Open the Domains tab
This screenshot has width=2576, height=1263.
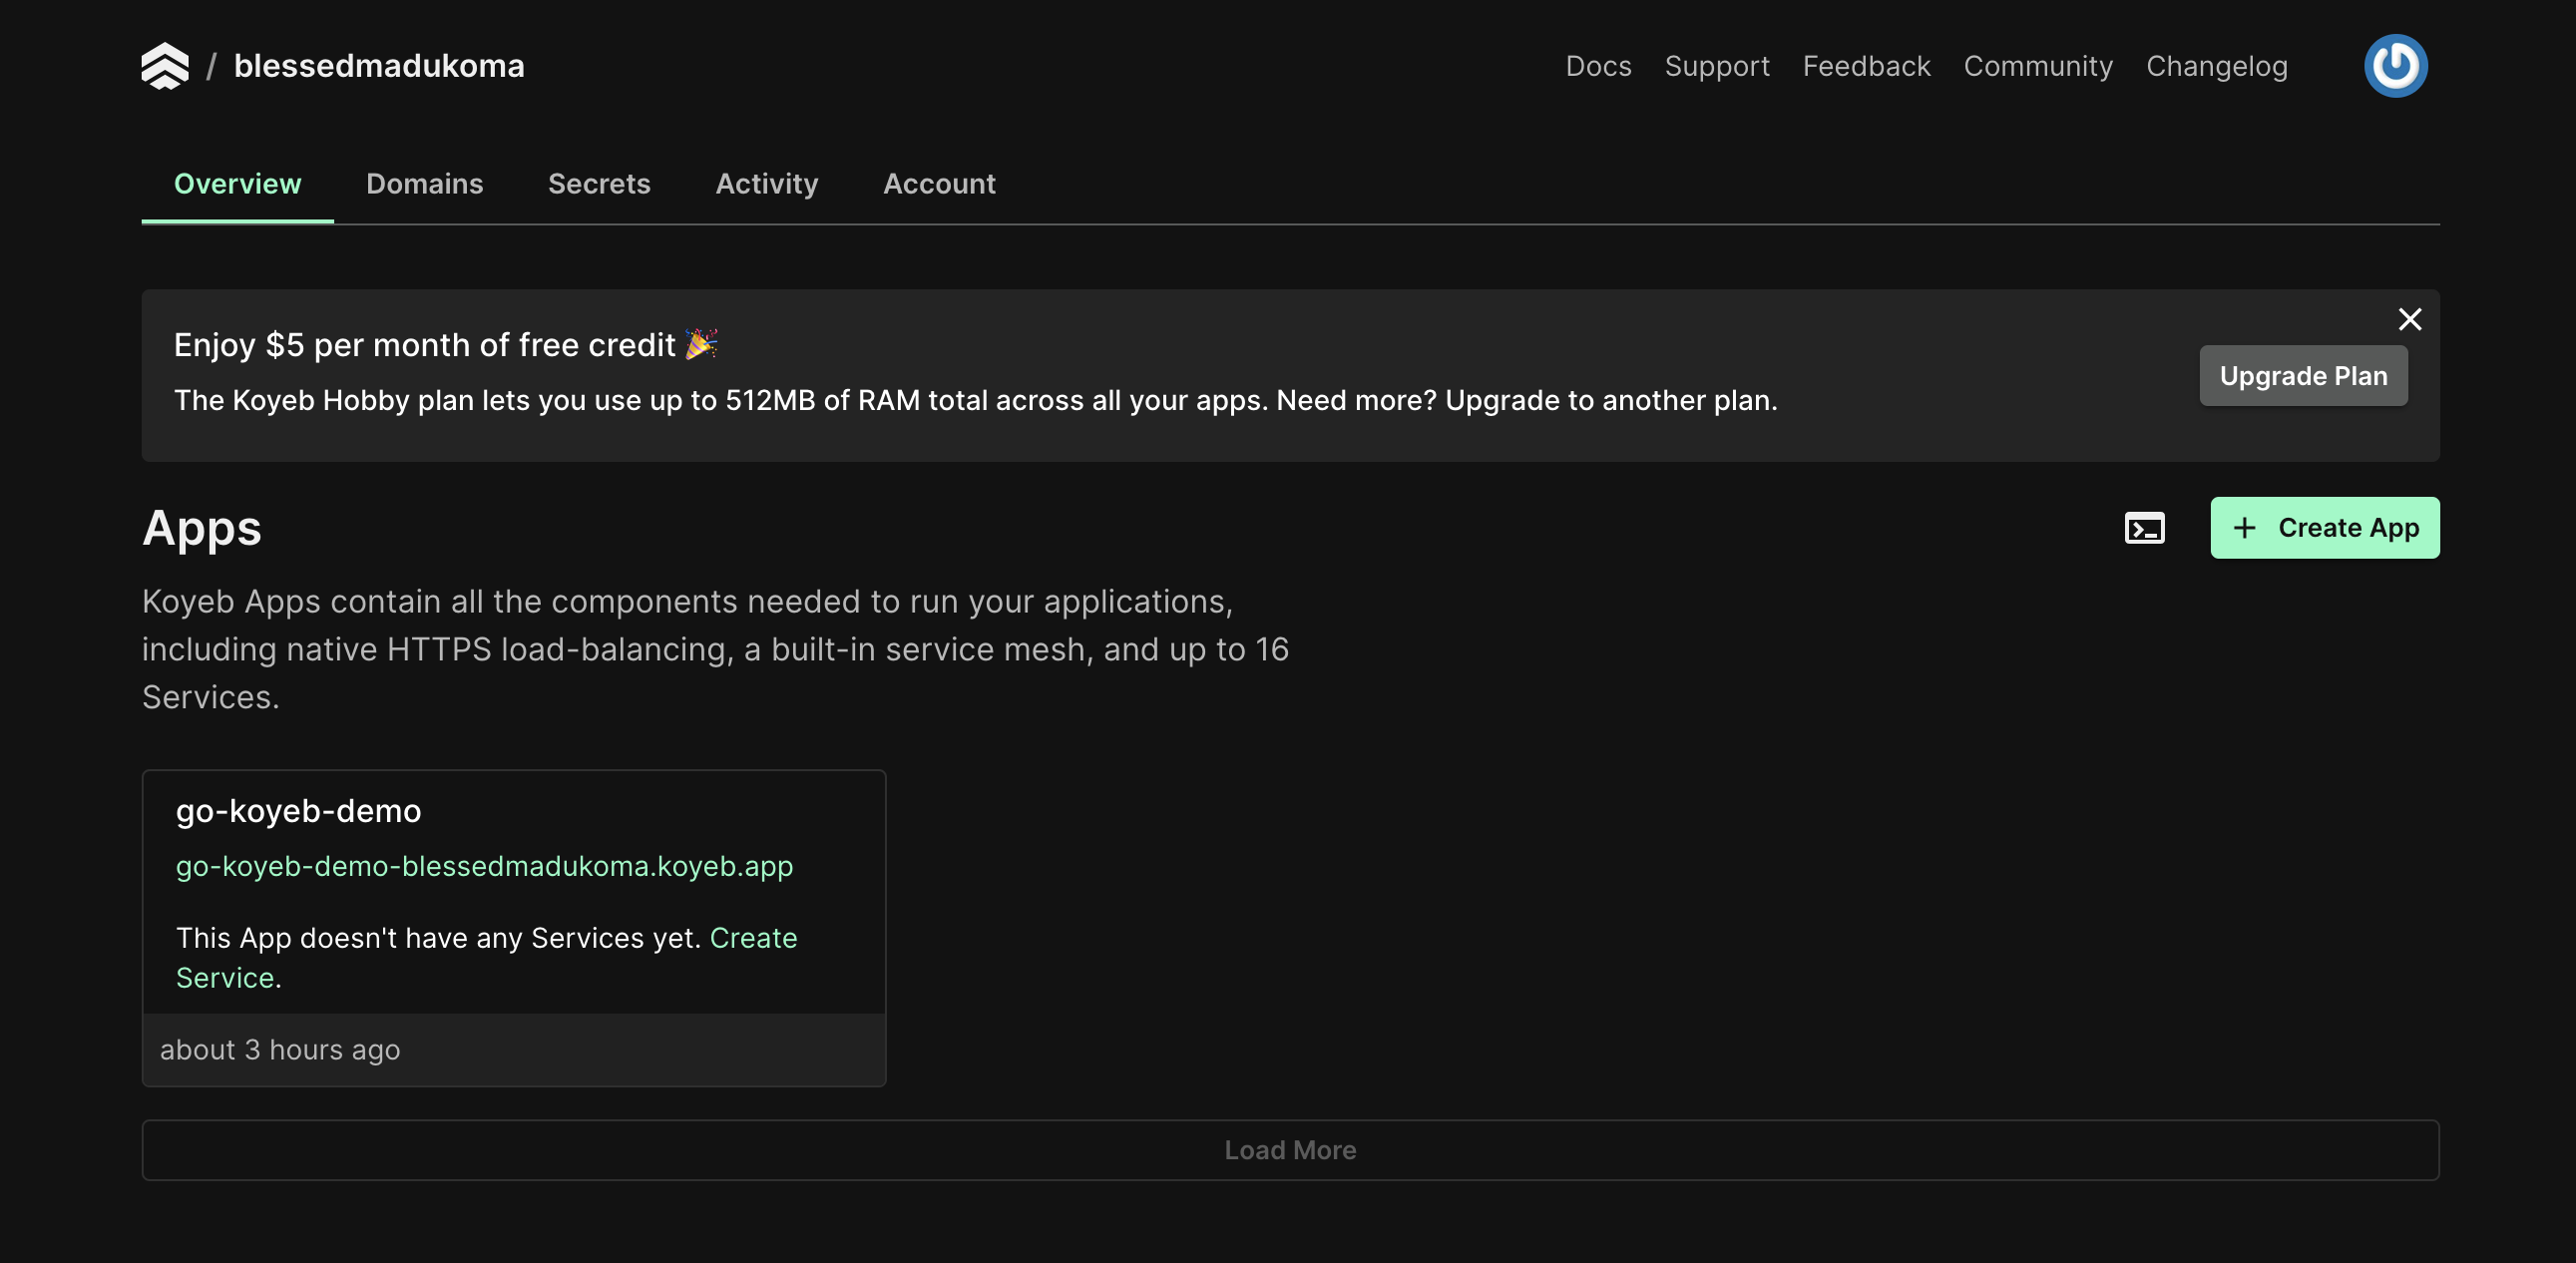pyautogui.click(x=424, y=184)
